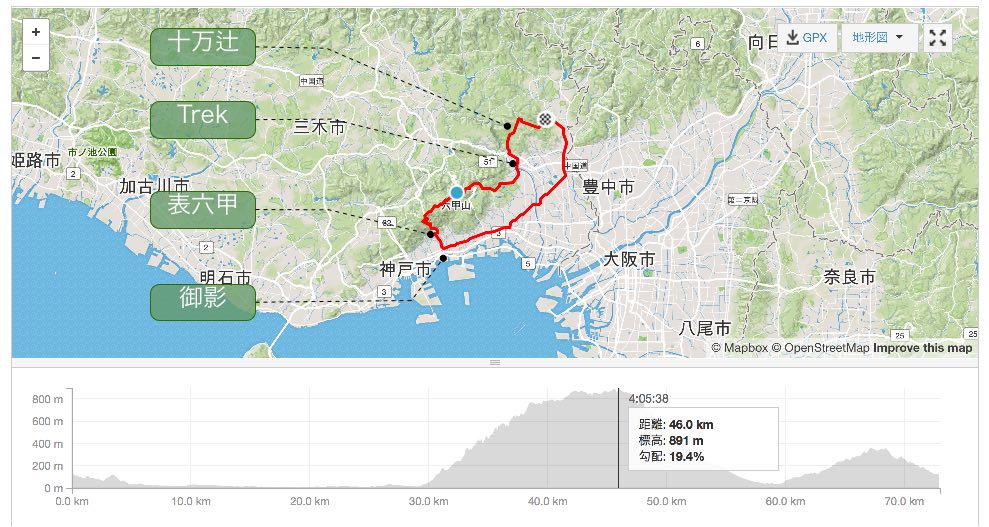Select the Trek label box
Image resolution: width=989 pixels, height=527 pixels.
(203, 119)
